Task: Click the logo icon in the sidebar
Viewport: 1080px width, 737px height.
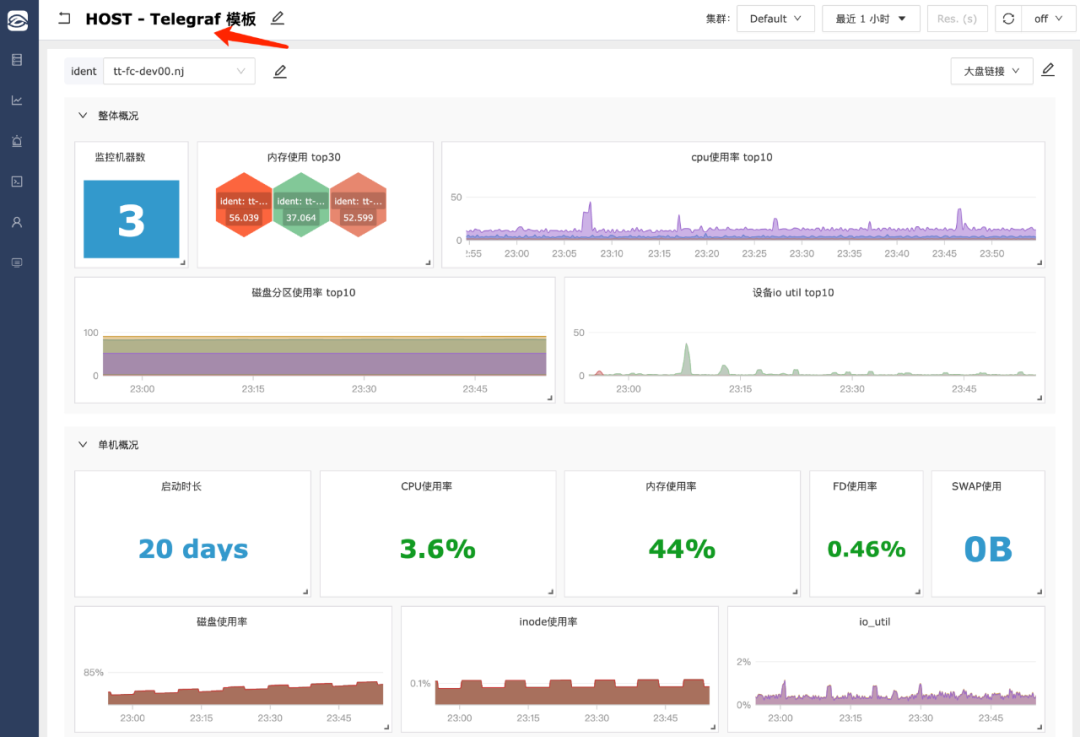Action: click(x=18, y=21)
